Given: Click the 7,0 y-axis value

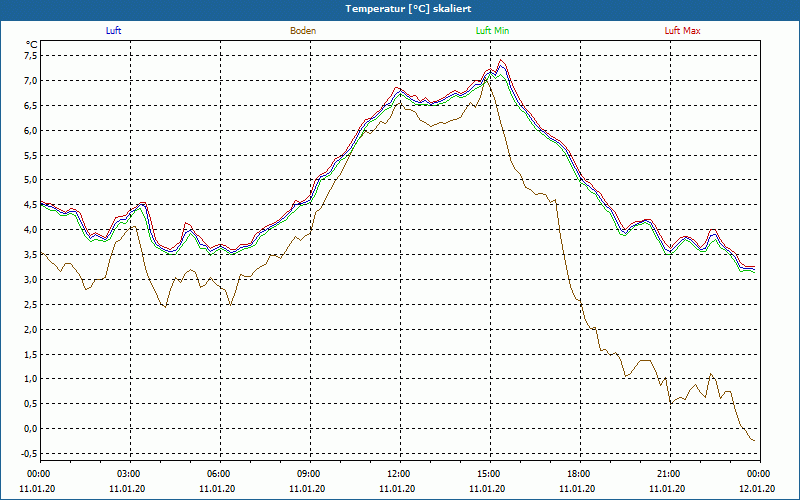Looking at the screenshot, I should 30,81.
